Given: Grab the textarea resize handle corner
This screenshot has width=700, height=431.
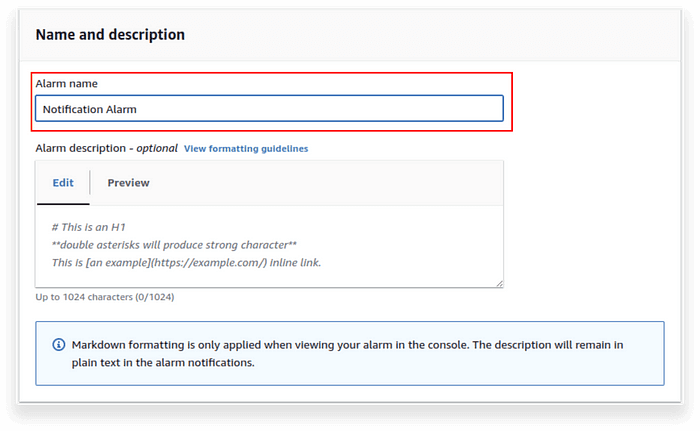Looking at the screenshot, I should pos(500,284).
